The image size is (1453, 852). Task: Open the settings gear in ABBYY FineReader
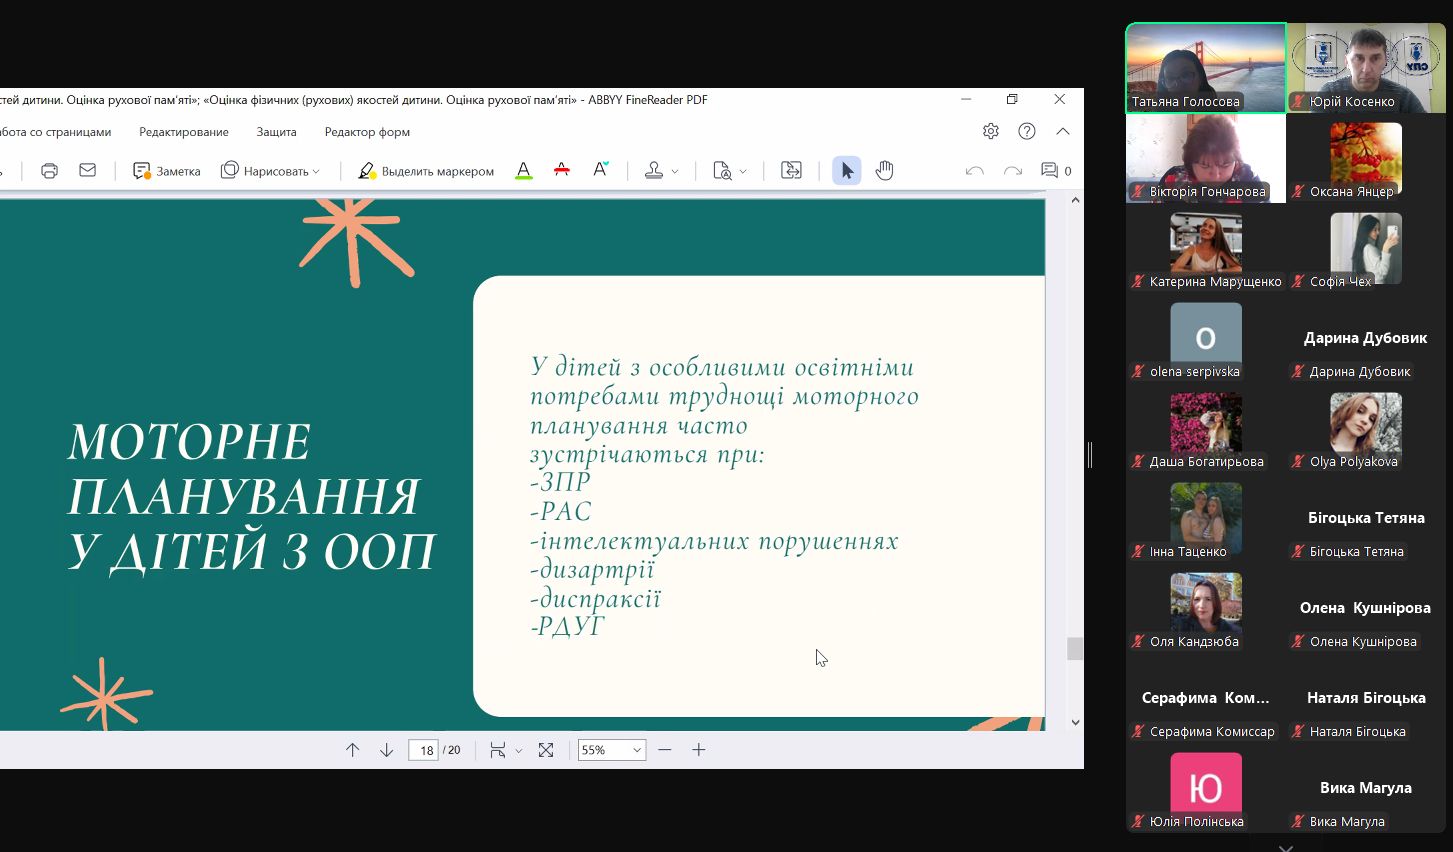point(990,131)
